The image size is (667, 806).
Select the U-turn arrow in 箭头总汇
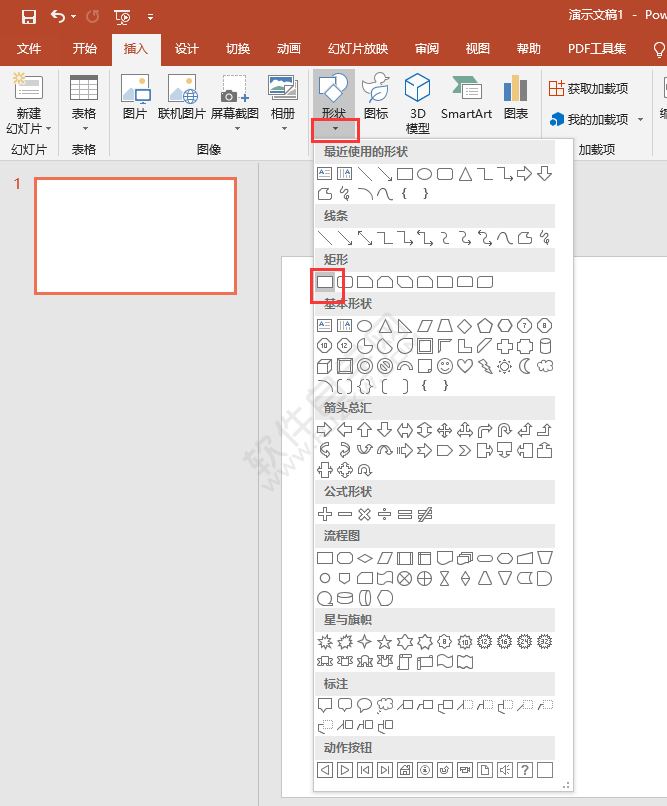coord(505,430)
